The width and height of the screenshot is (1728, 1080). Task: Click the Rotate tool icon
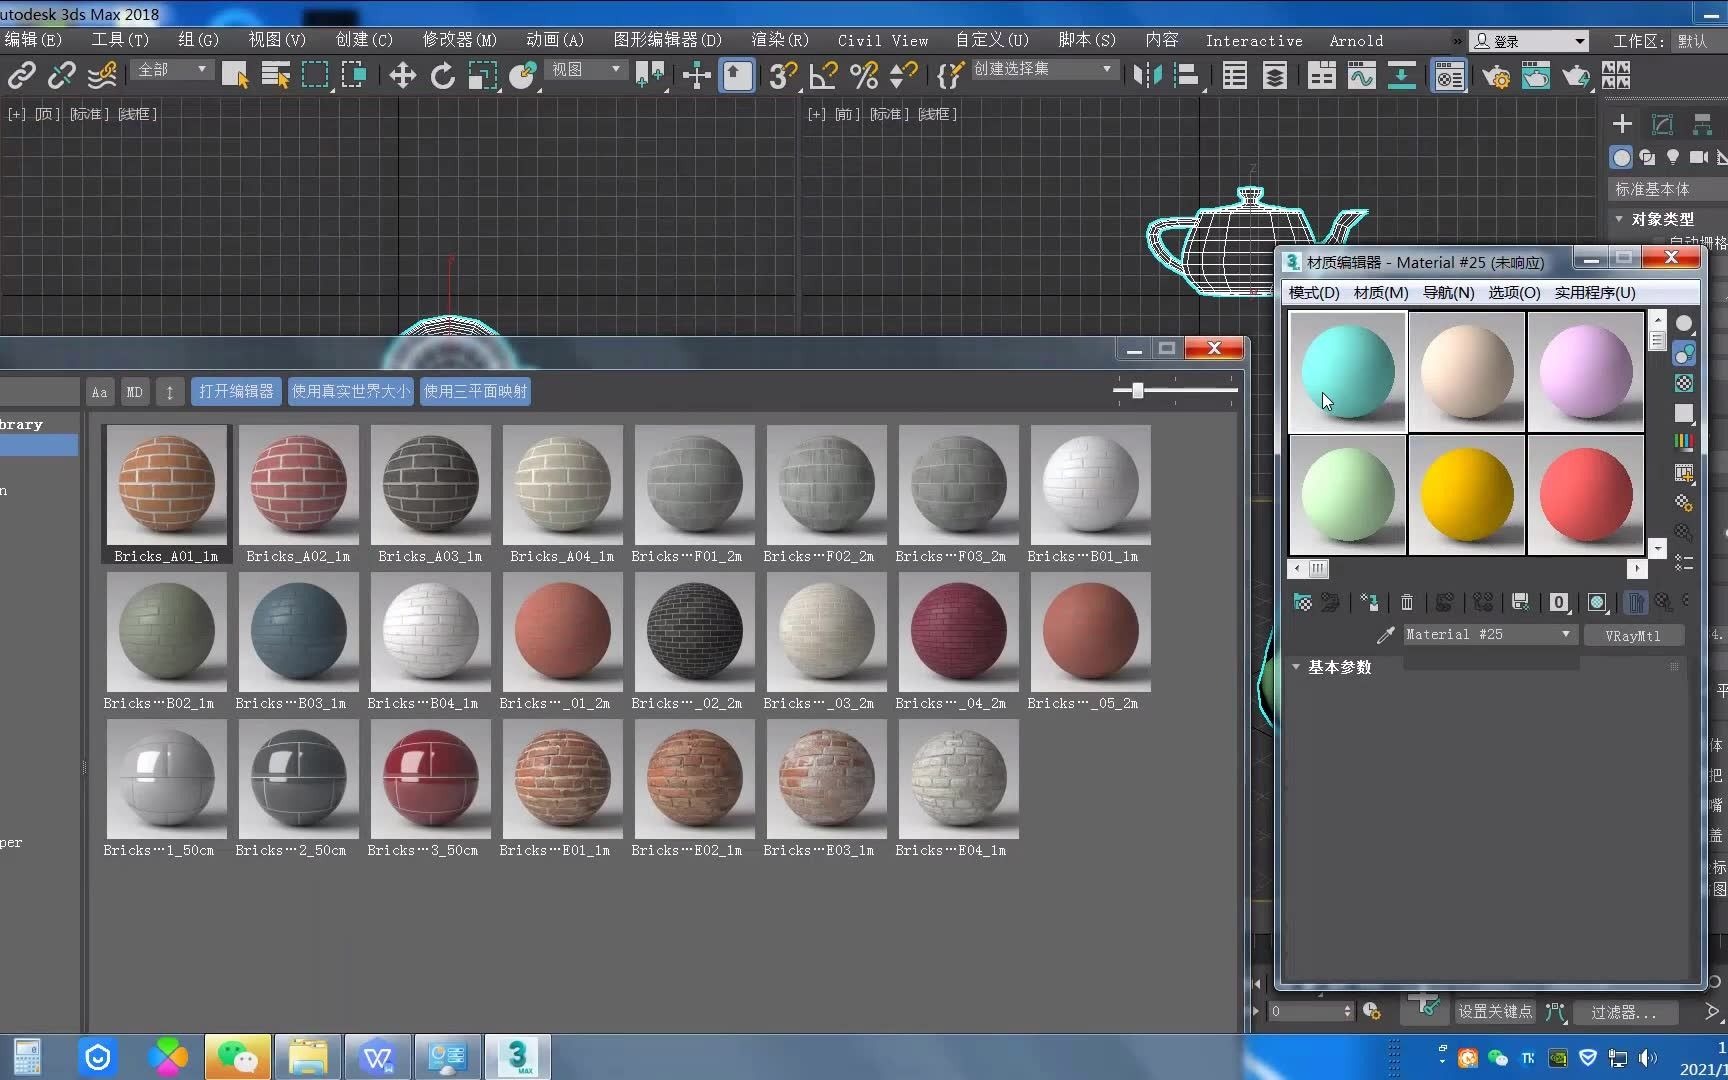coord(442,76)
